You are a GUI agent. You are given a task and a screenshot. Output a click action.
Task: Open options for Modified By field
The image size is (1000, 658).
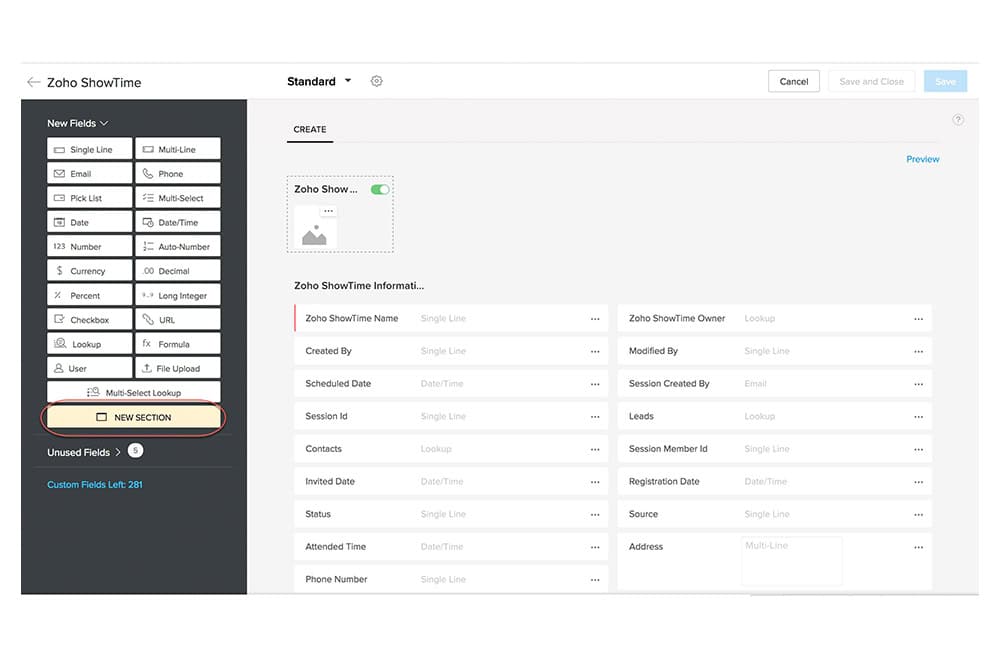click(x=918, y=351)
